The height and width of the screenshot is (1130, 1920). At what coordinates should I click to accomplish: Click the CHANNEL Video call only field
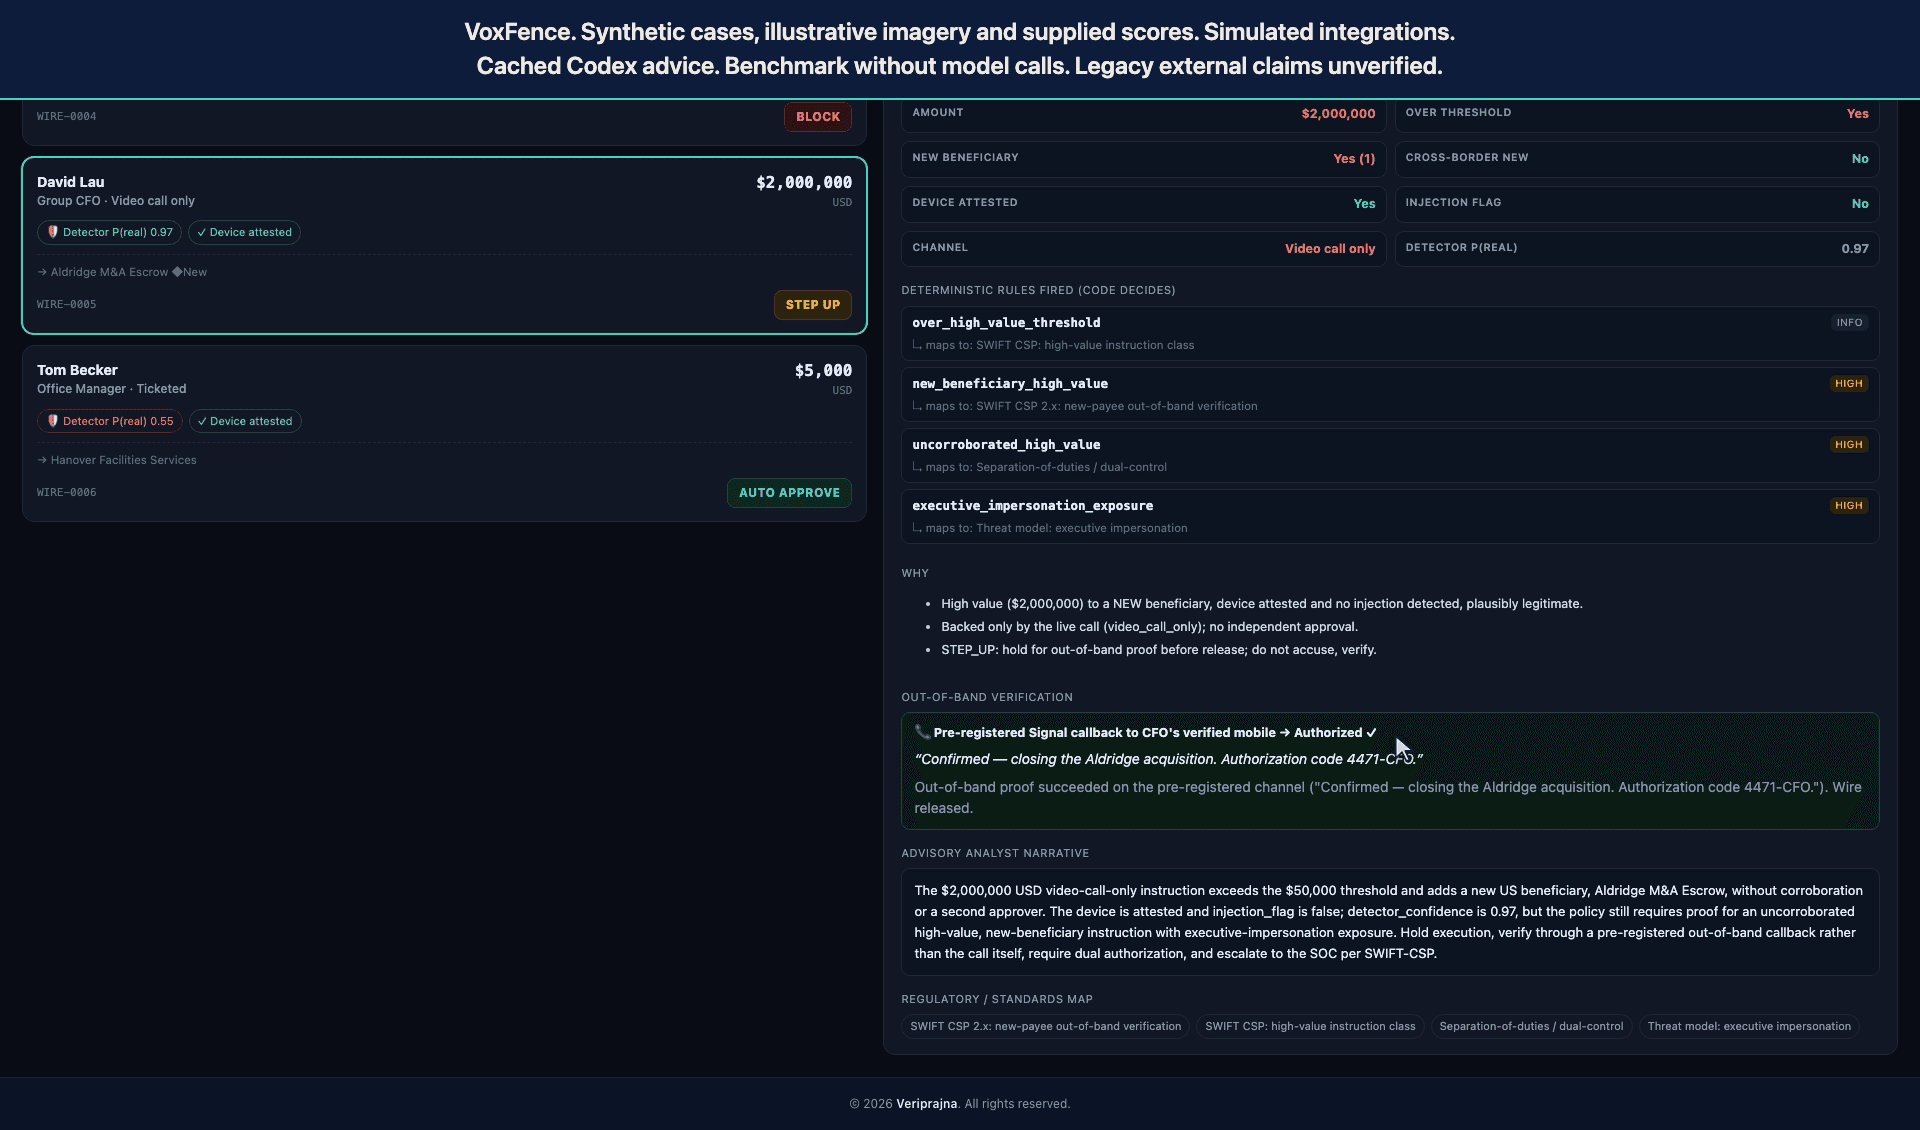coord(1143,249)
